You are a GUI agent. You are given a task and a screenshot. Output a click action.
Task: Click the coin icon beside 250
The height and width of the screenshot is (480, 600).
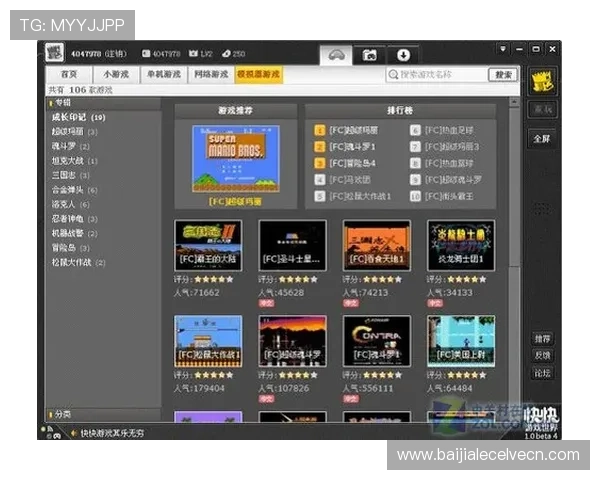click(226, 54)
